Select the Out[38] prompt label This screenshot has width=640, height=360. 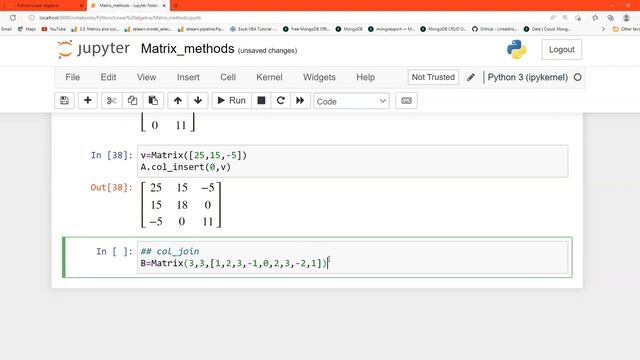111,187
